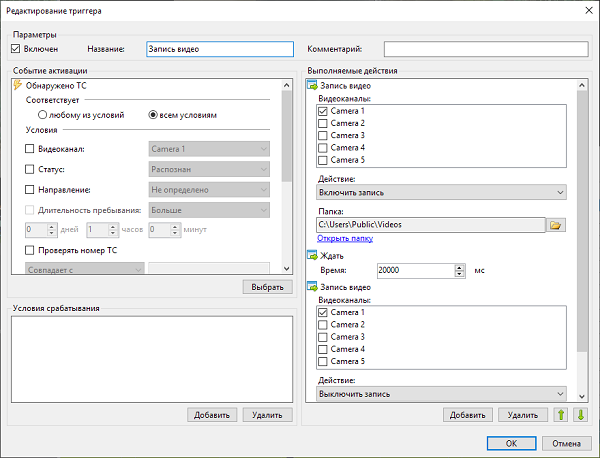
Task: Check Camera 4 in second Запись видео list
Action: click(323, 349)
